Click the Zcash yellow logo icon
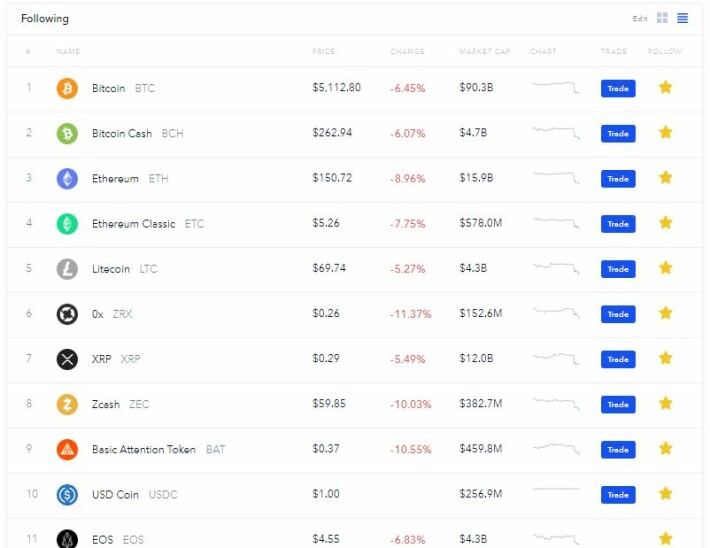The height and width of the screenshot is (548, 710). [67, 404]
